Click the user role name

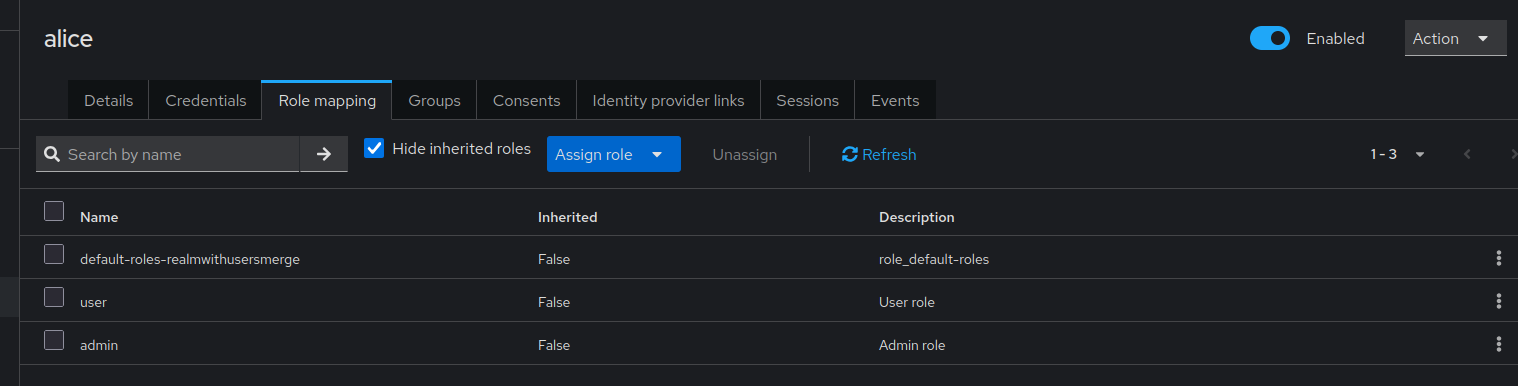pyautogui.click(x=93, y=302)
